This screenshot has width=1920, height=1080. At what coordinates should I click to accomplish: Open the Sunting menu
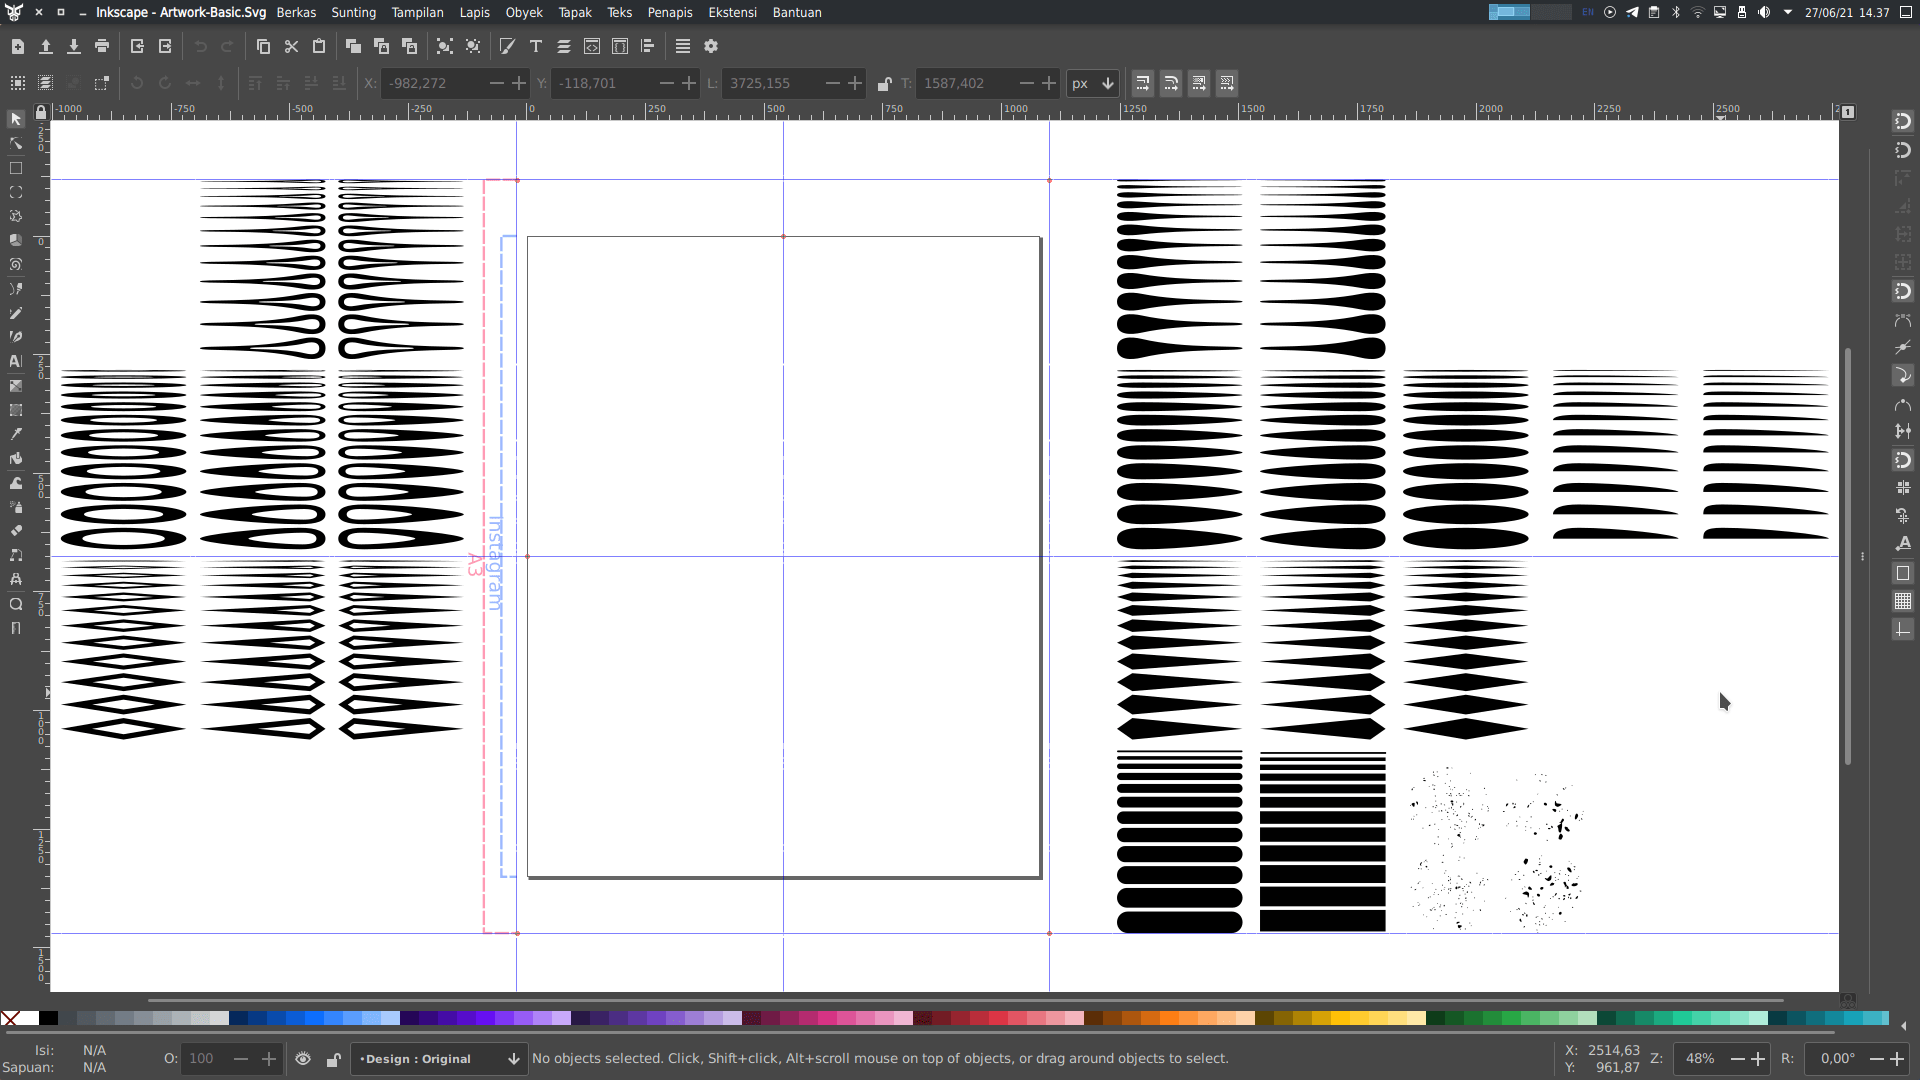click(354, 12)
